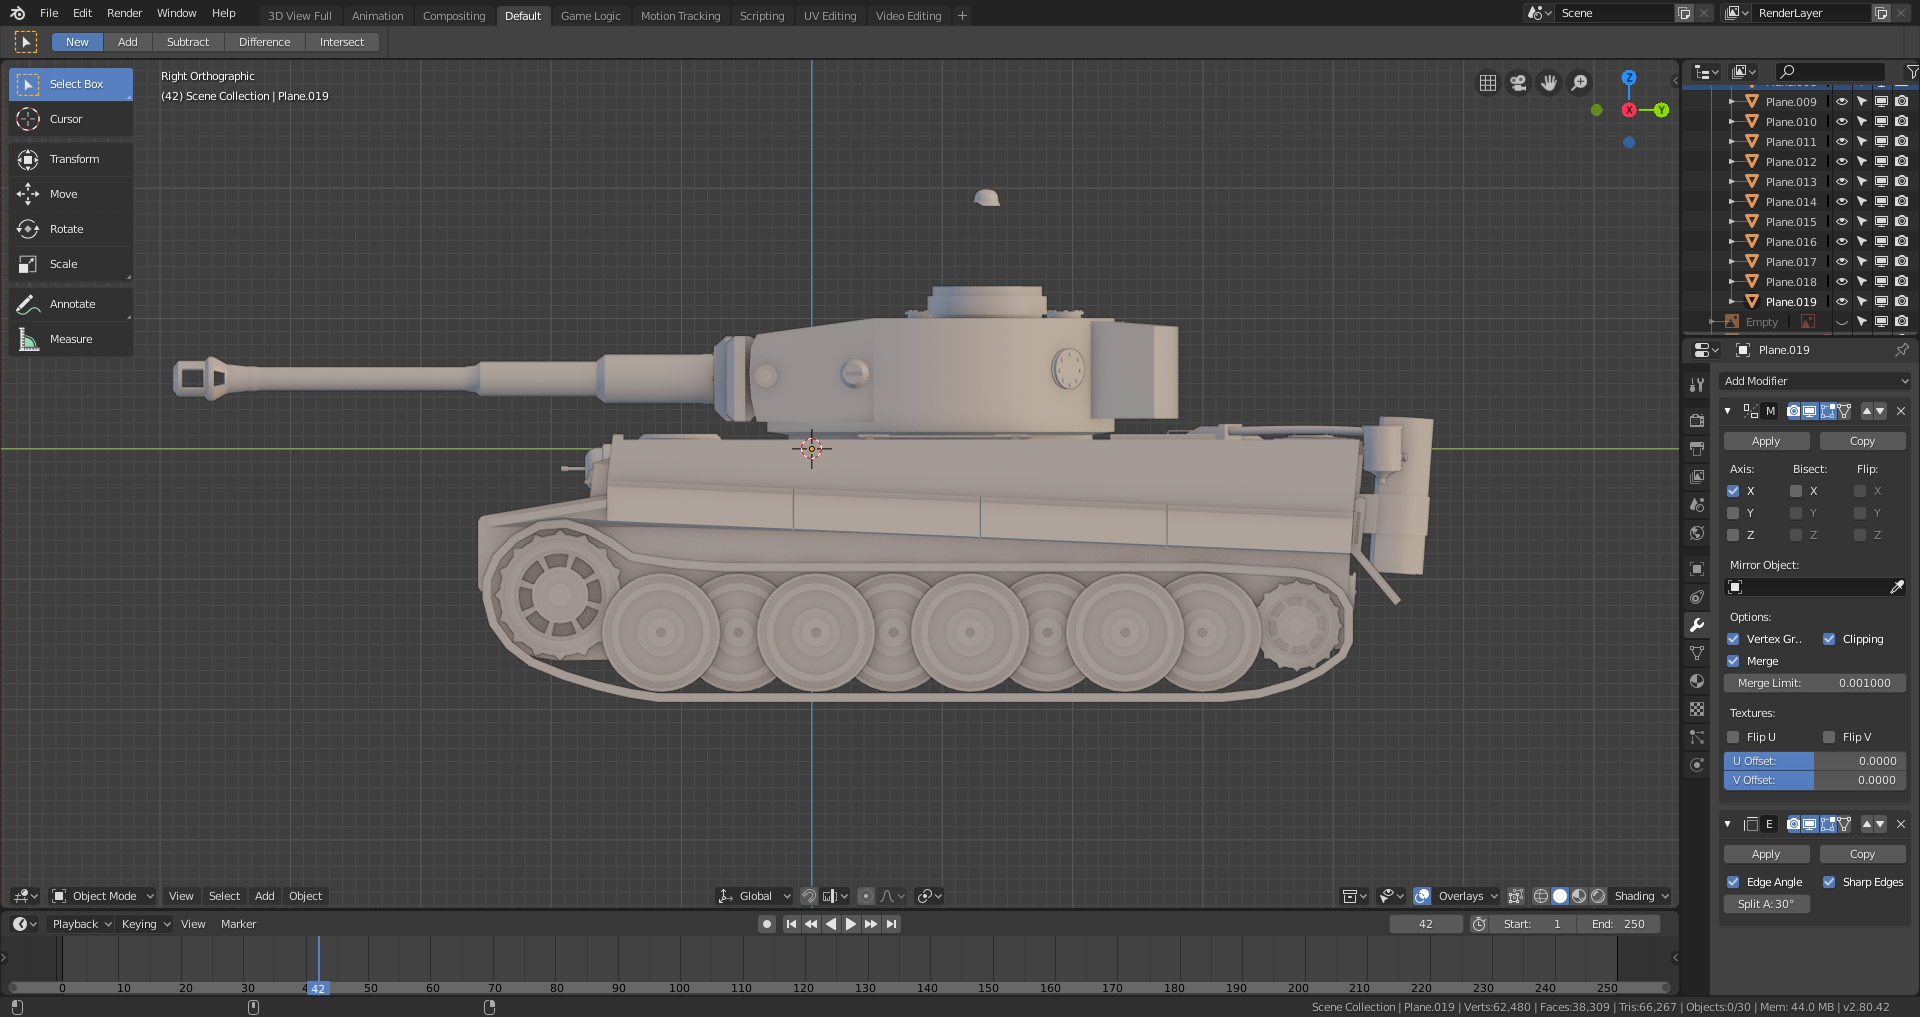
Task: Activate the Annotate tool
Action: click(71, 304)
